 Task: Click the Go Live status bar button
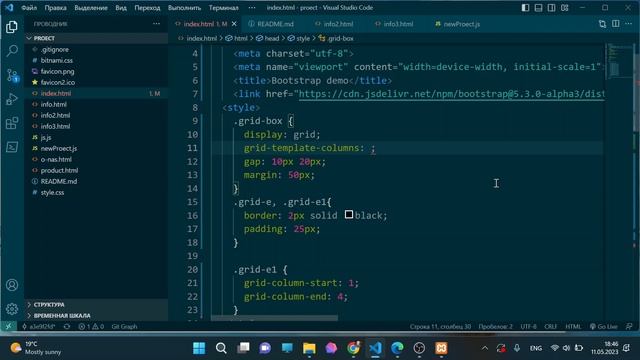604,327
